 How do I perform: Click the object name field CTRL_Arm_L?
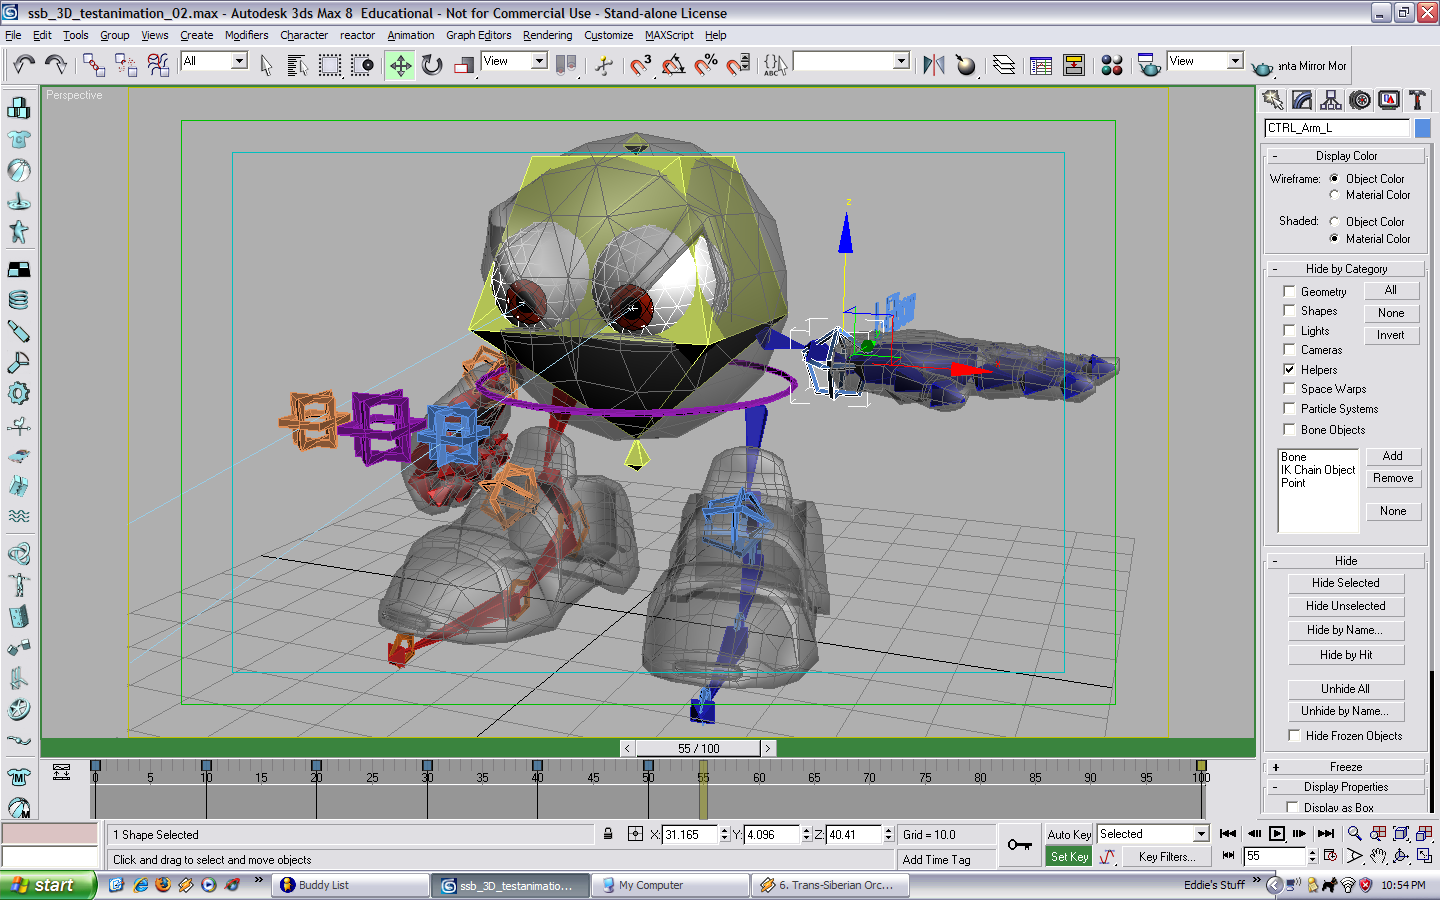[1337, 128]
